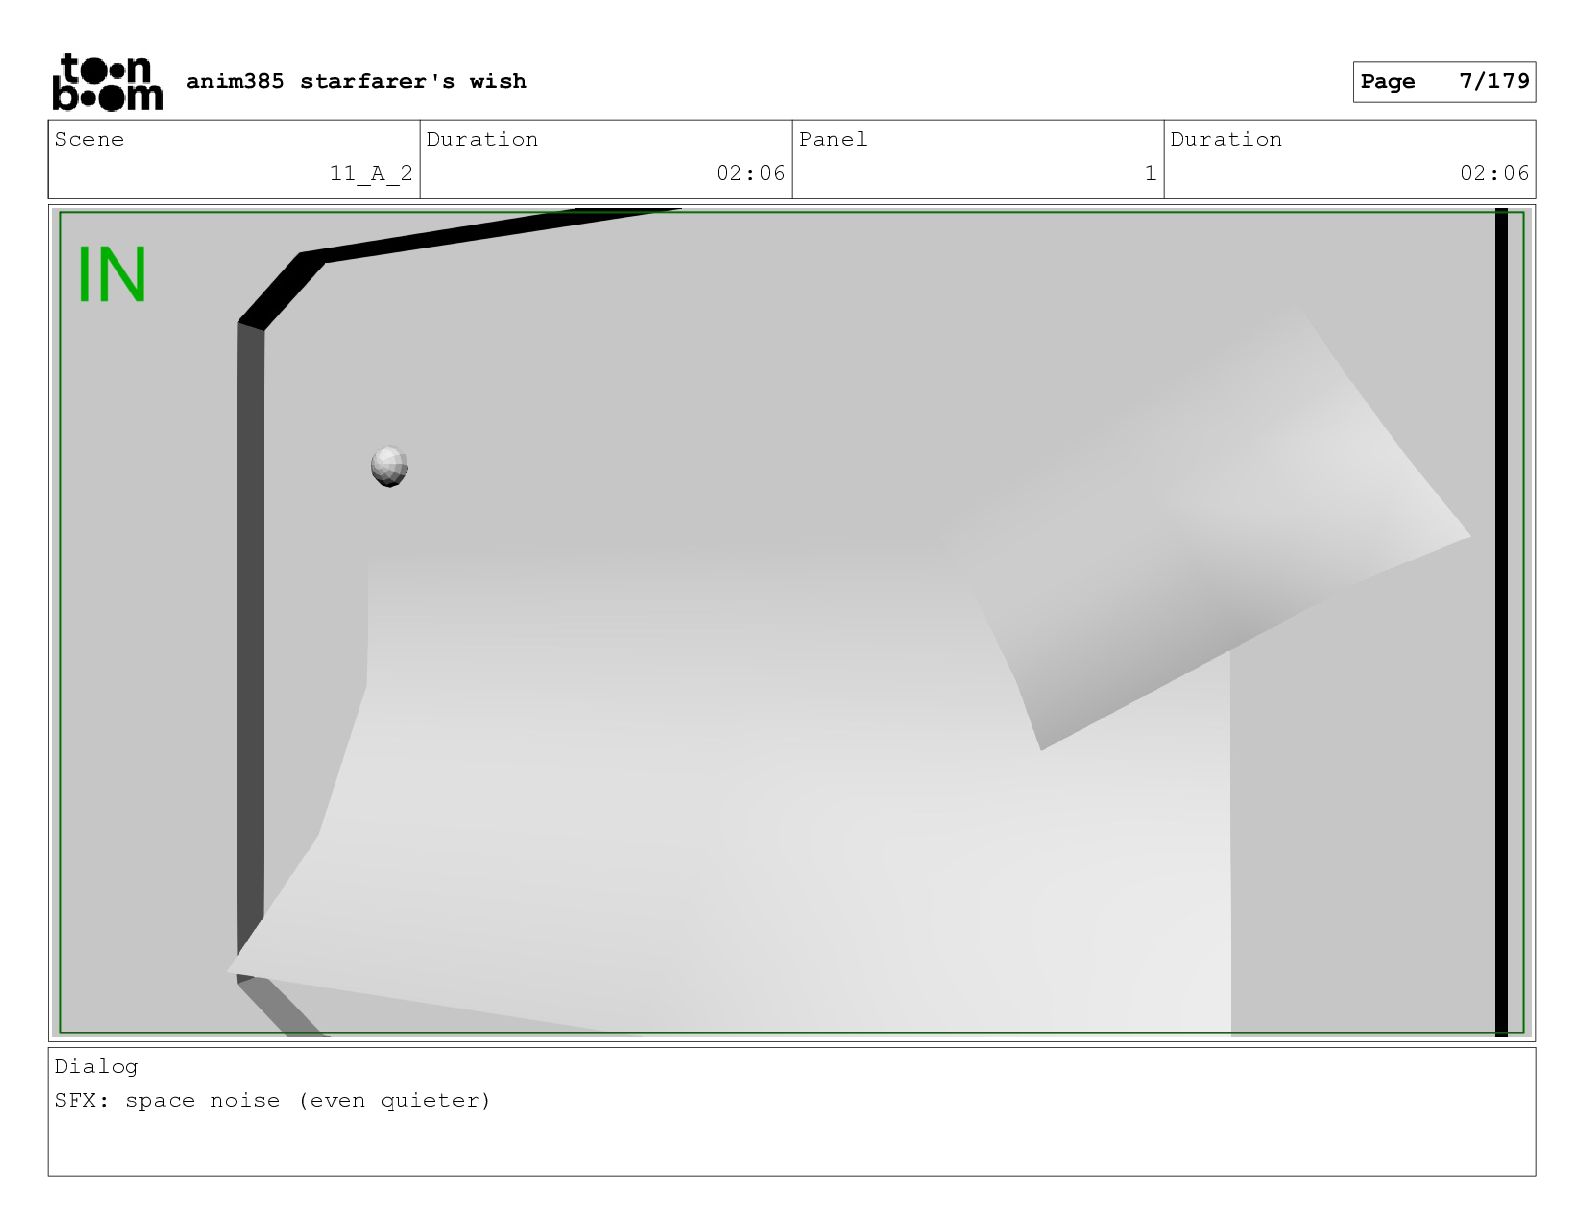Screen dimensions: 1584x1224
Task: Click the Dialog label
Action: [x=96, y=1066]
